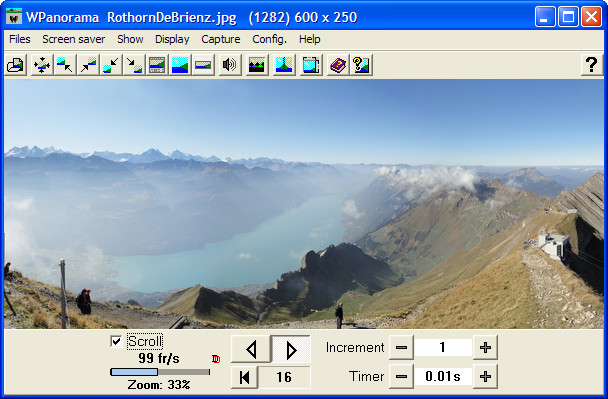Open the Screen saver menu

tap(74, 39)
